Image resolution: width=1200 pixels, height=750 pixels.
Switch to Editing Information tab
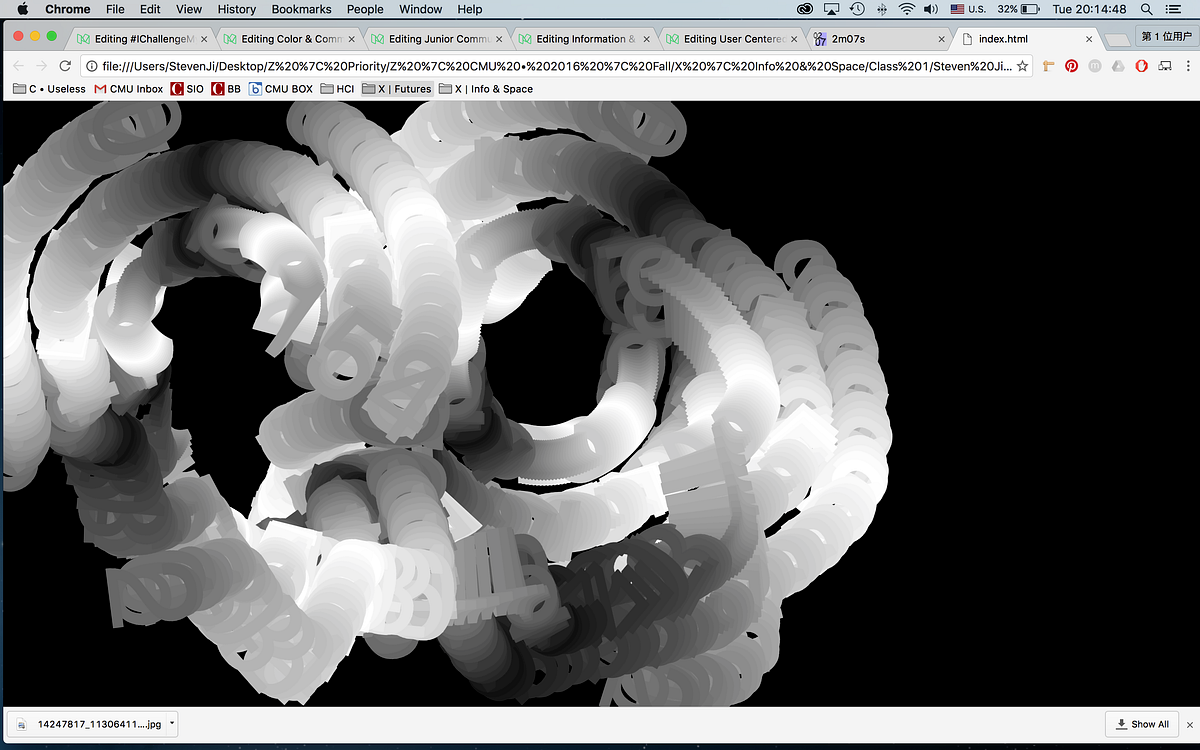tap(584, 39)
